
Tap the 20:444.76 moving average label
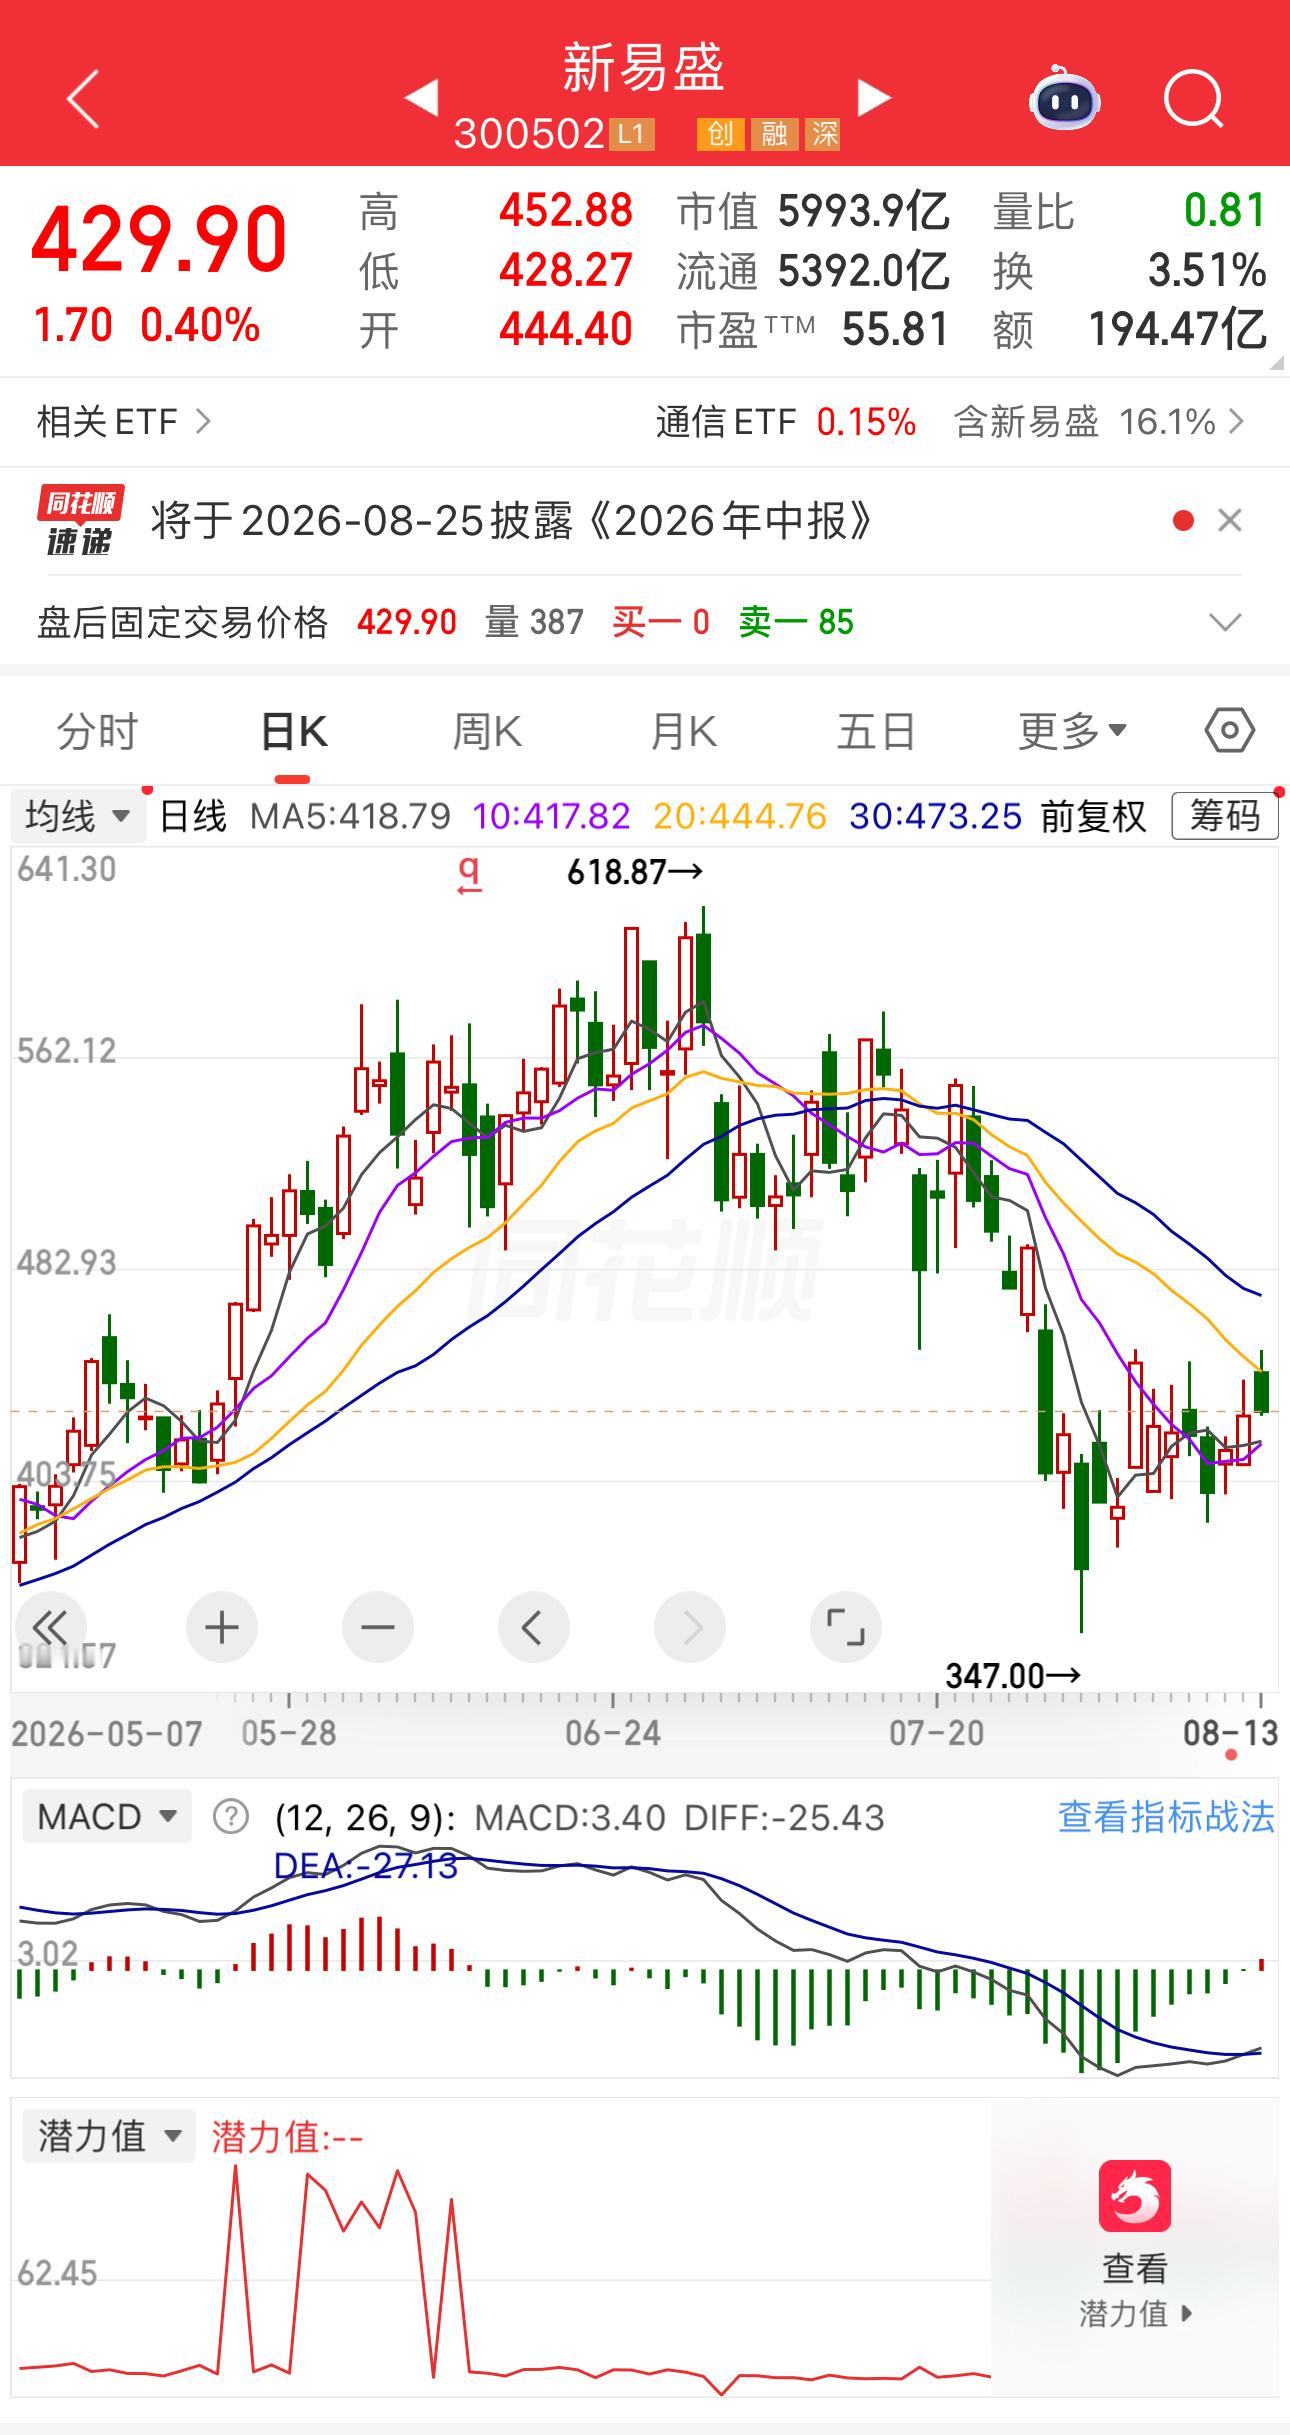point(740,816)
